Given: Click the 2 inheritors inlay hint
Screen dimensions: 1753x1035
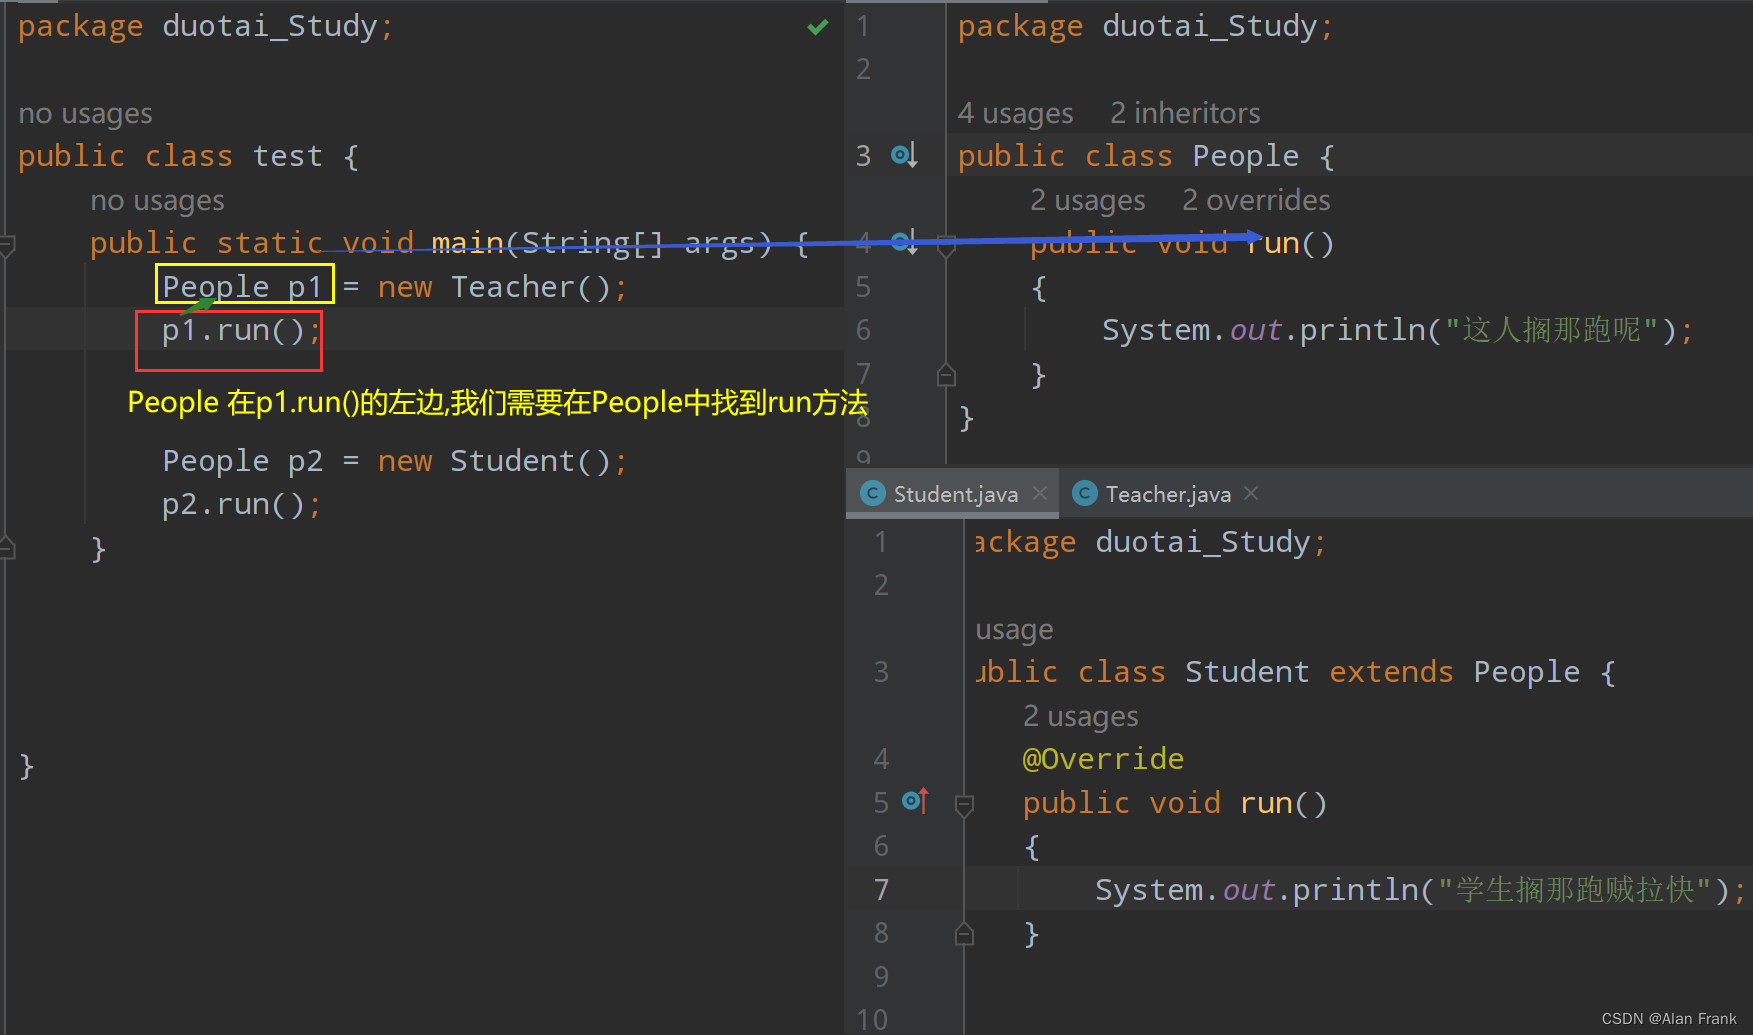Looking at the screenshot, I should click(1184, 112).
